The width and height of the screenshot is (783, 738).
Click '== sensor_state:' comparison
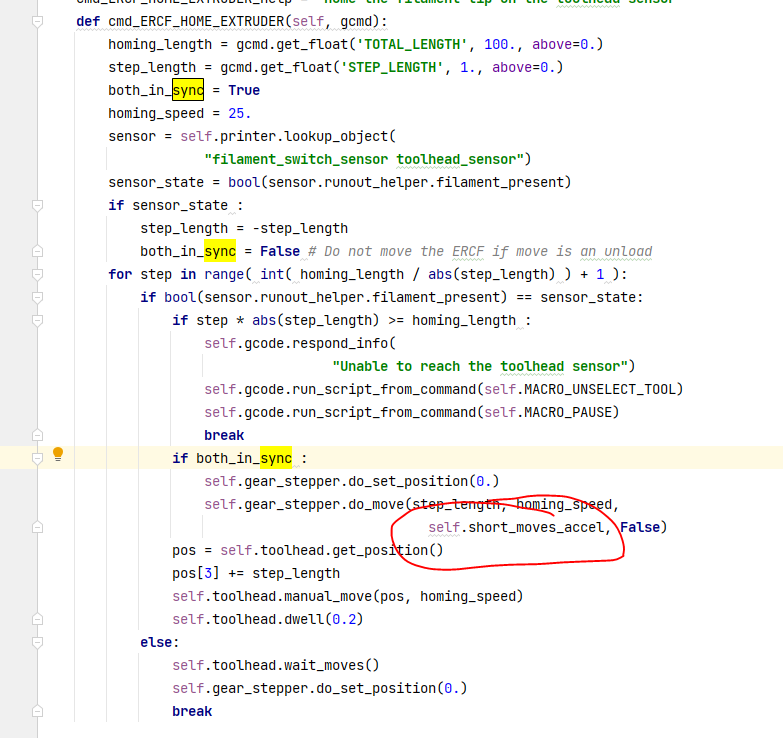click(x=579, y=297)
